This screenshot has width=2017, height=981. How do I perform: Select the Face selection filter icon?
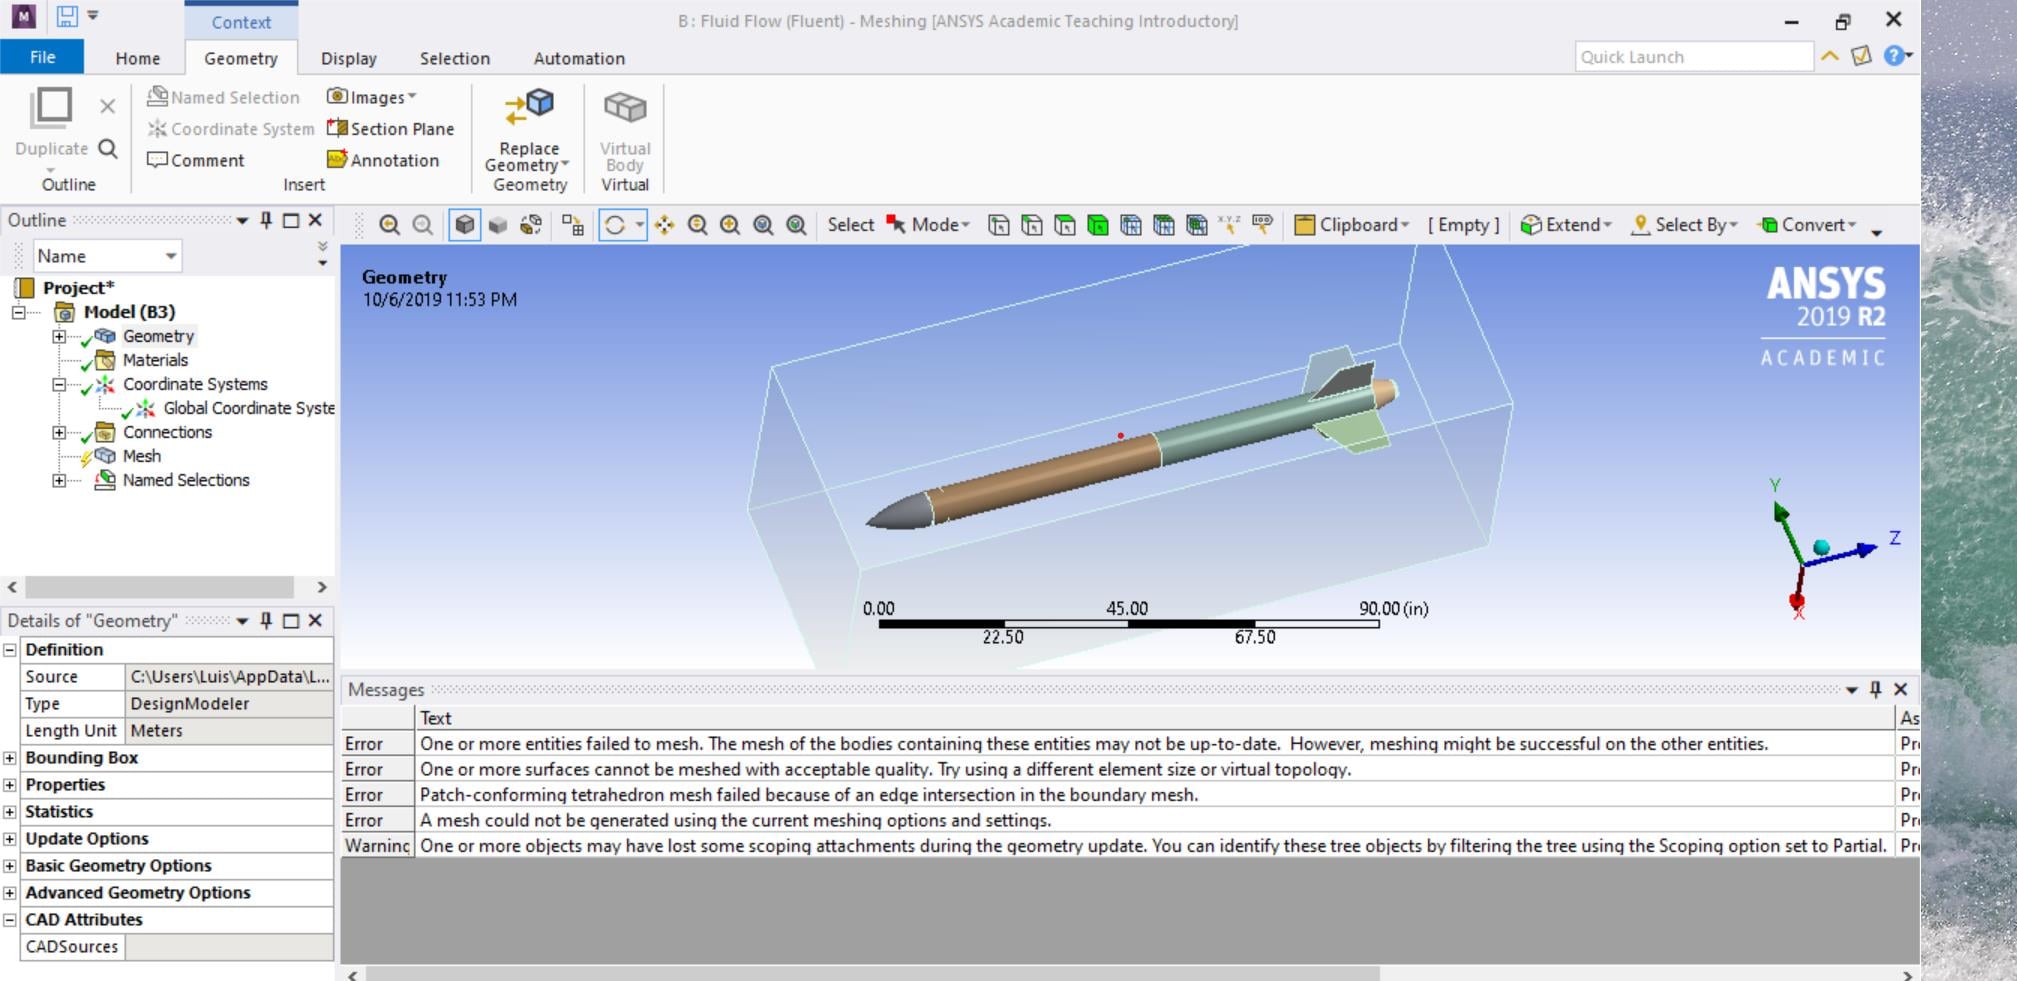click(x=1064, y=225)
